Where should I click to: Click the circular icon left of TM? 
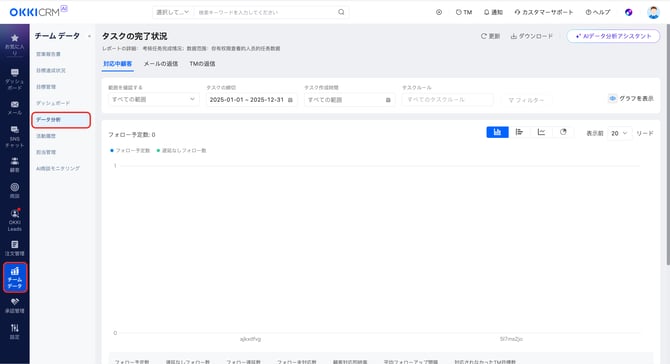[439, 12]
